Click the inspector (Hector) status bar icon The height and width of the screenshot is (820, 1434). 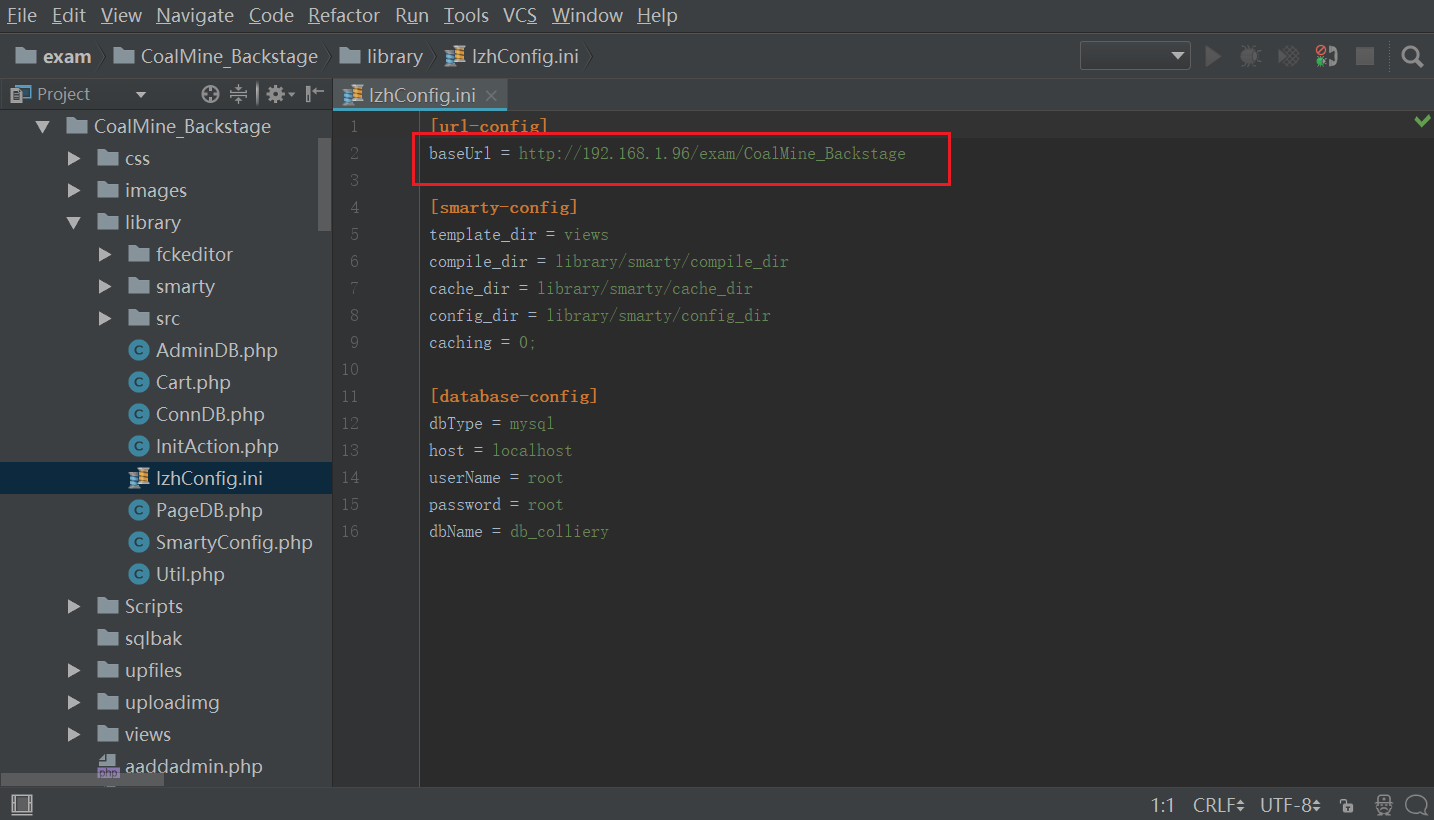coord(1383,805)
